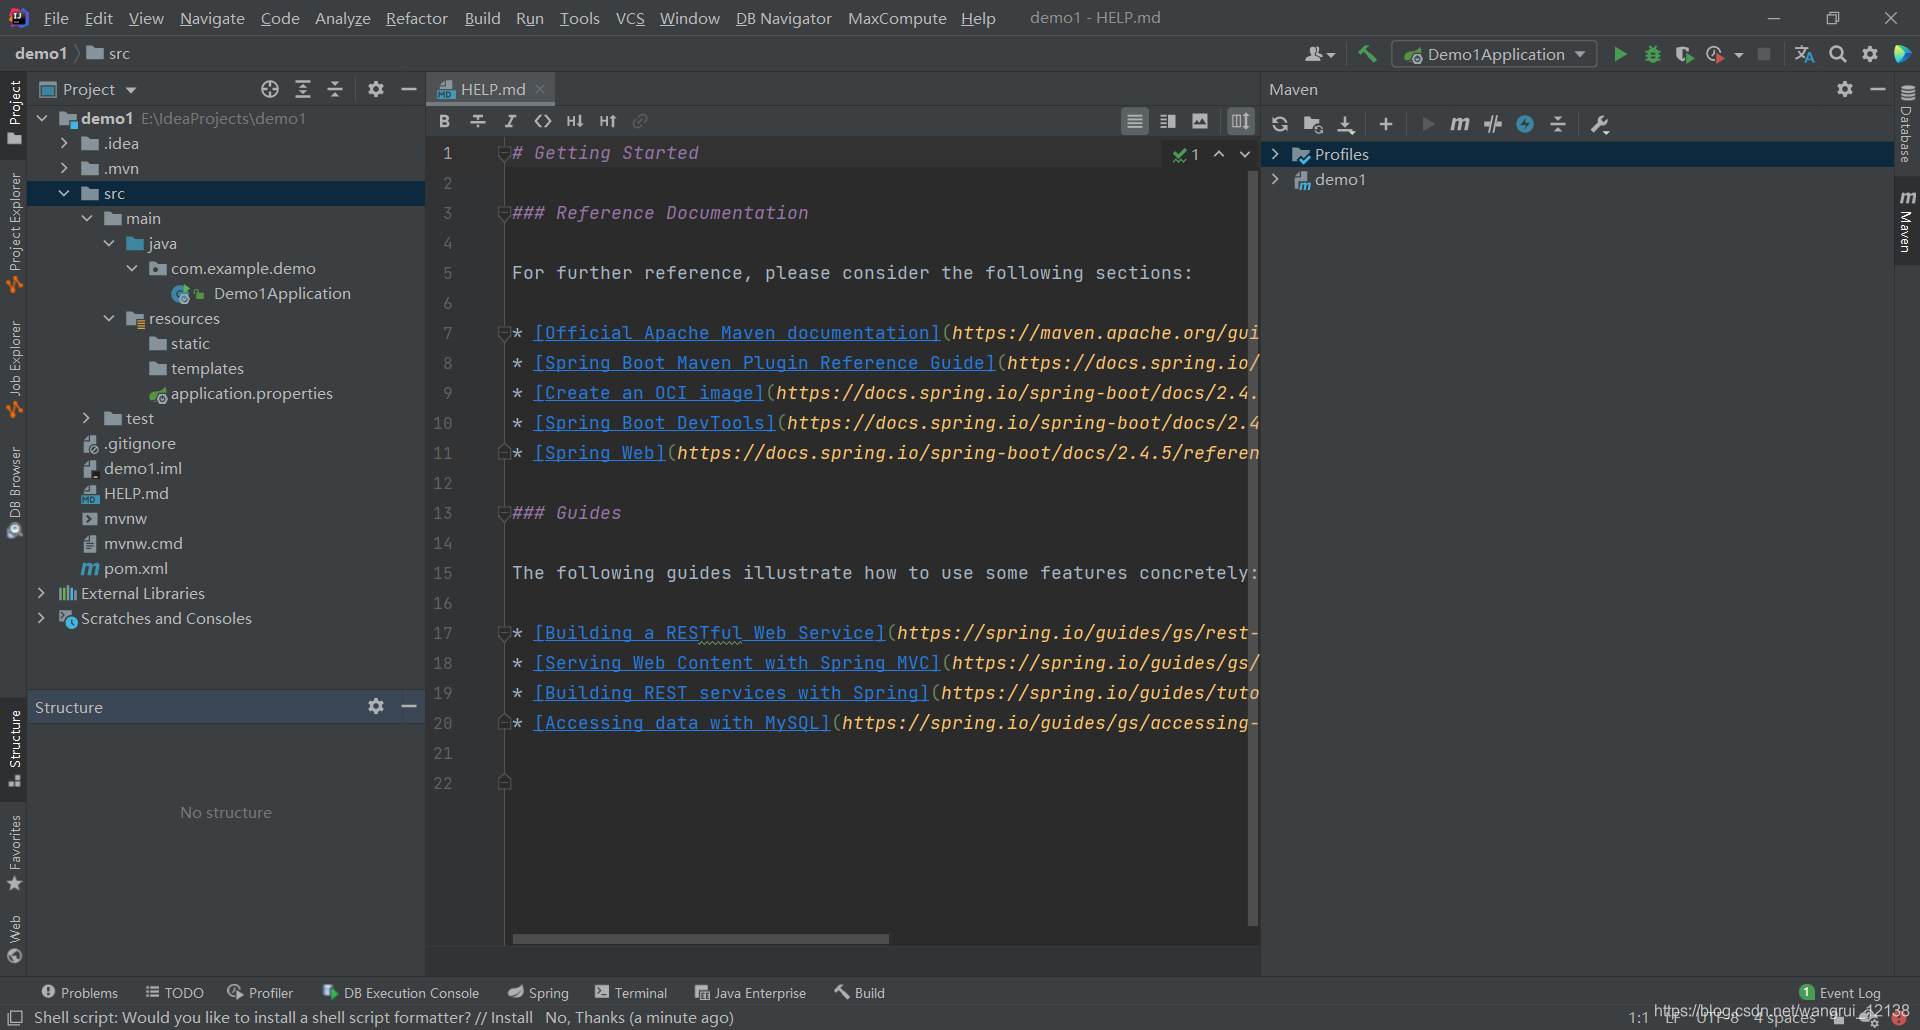The width and height of the screenshot is (1920, 1030).
Task: Open the DB Navigator menu
Action: point(783,18)
